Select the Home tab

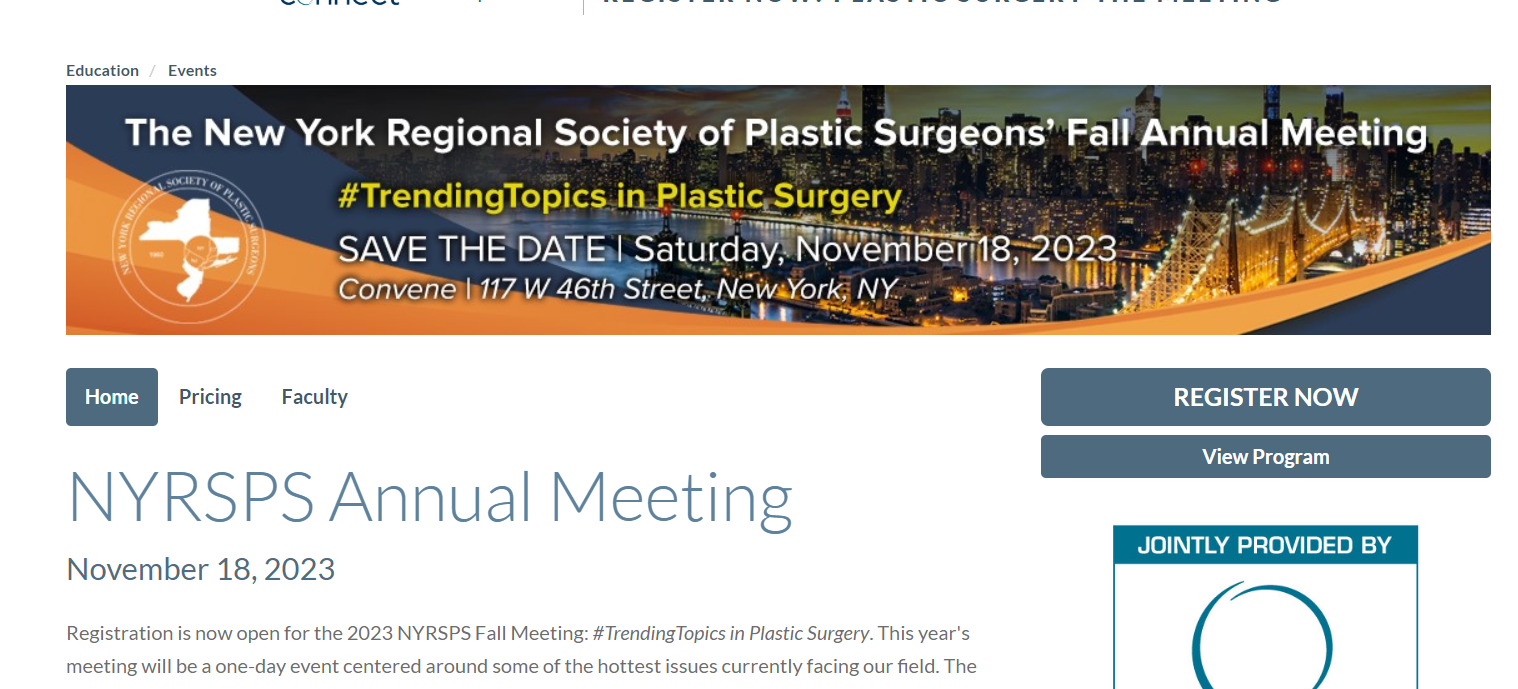pos(112,397)
